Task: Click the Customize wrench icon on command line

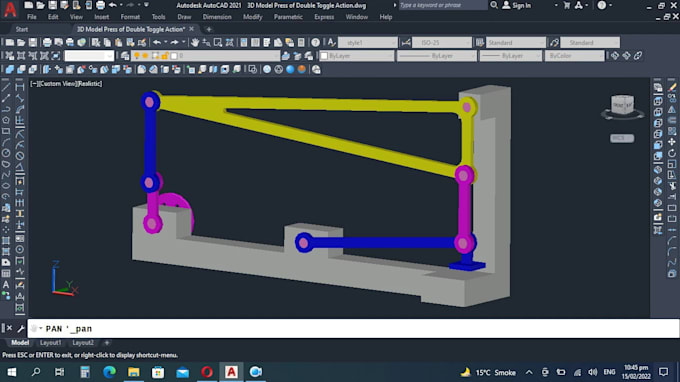Action: point(20,329)
